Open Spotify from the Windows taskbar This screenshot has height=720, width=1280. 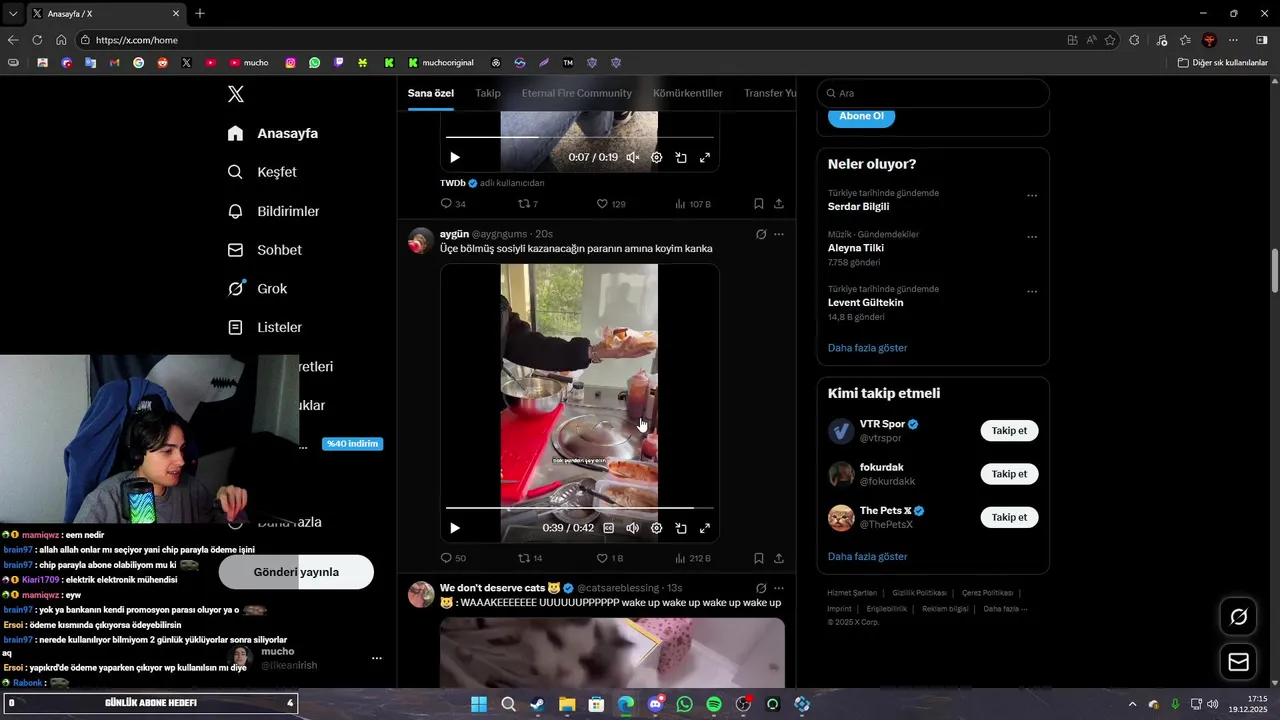[714, 704]
